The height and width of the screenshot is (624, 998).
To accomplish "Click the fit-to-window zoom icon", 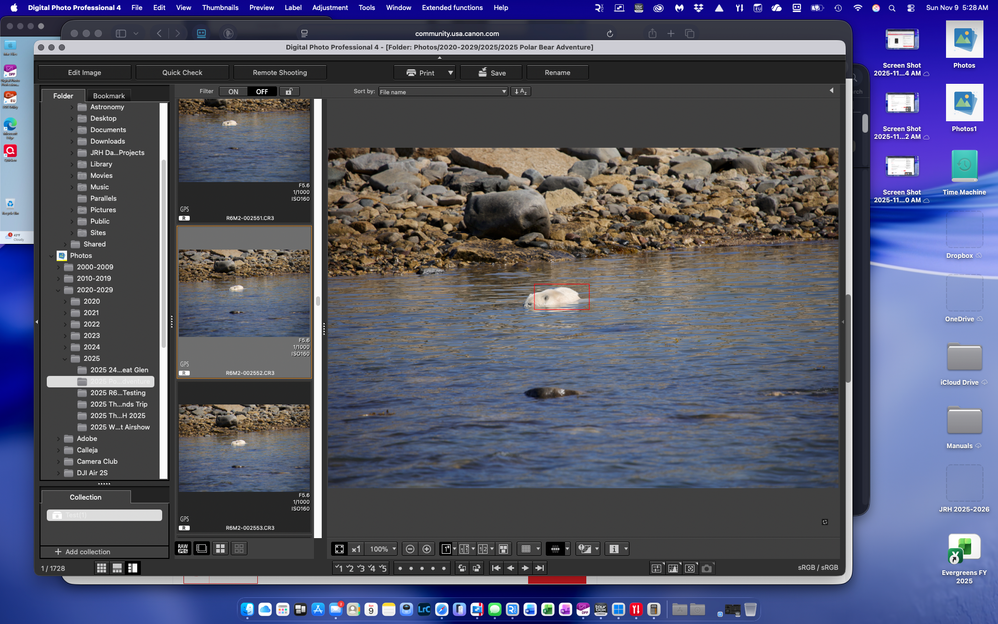I will point(340,549).
